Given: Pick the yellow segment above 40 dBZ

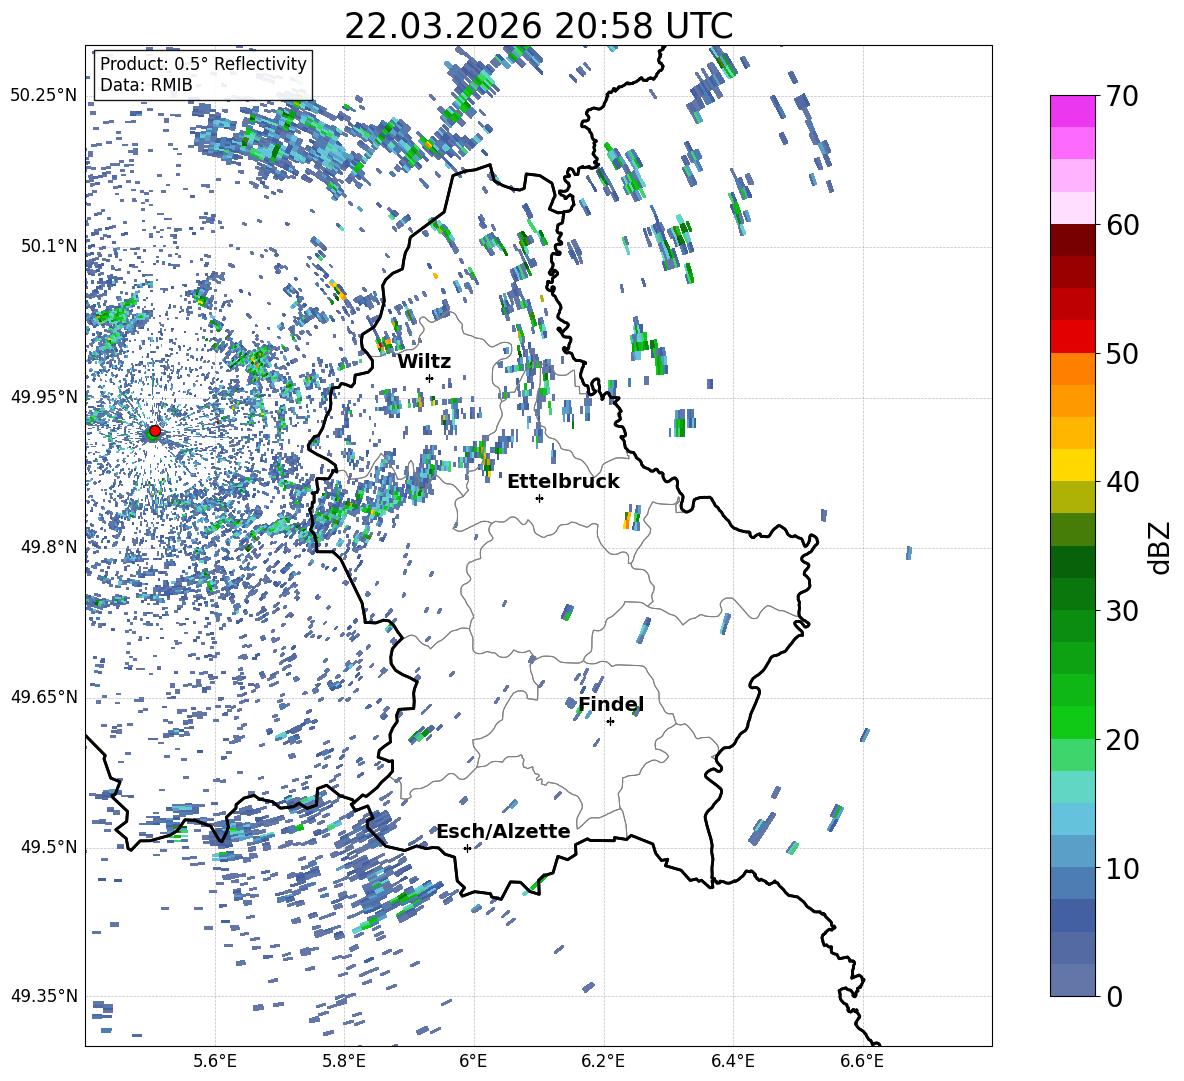Looking at the screenshot, I should (1073, 465).
